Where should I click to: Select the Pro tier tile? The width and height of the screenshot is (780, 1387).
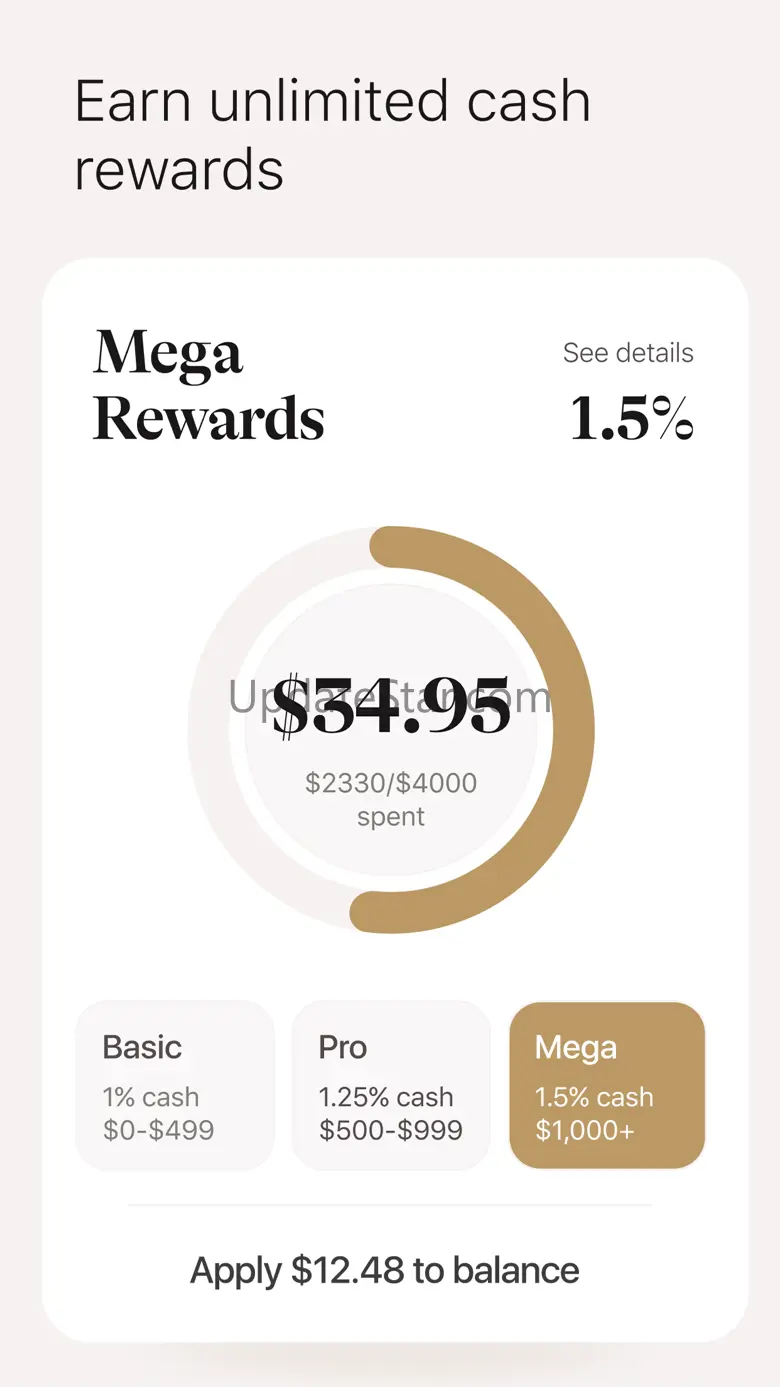[391, 1085]
